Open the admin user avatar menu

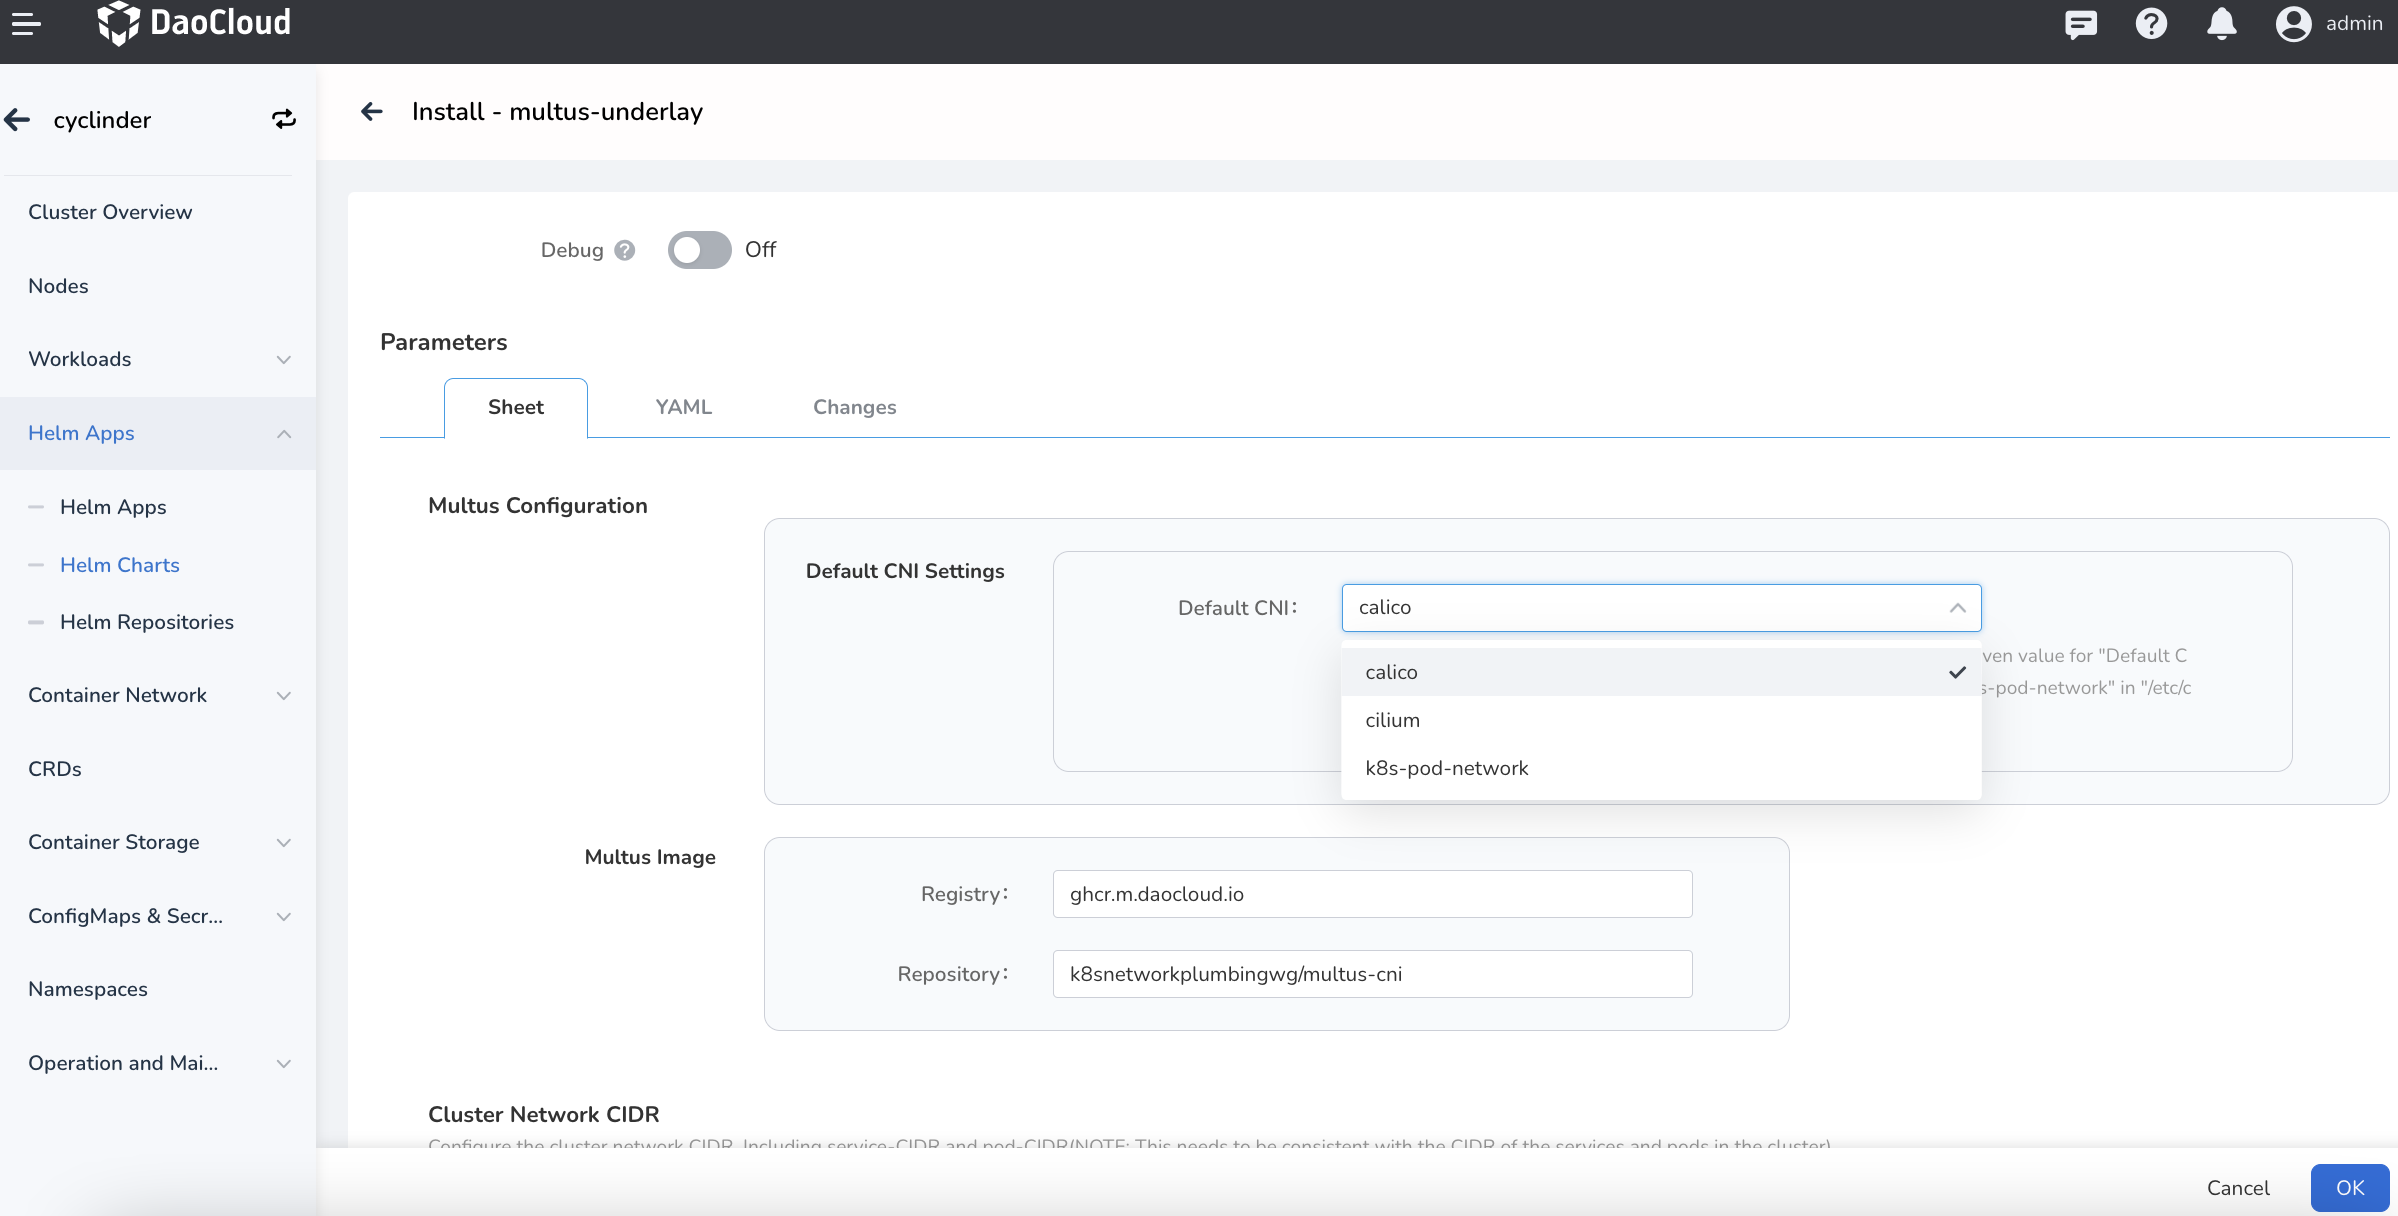tap(2293, 23)
